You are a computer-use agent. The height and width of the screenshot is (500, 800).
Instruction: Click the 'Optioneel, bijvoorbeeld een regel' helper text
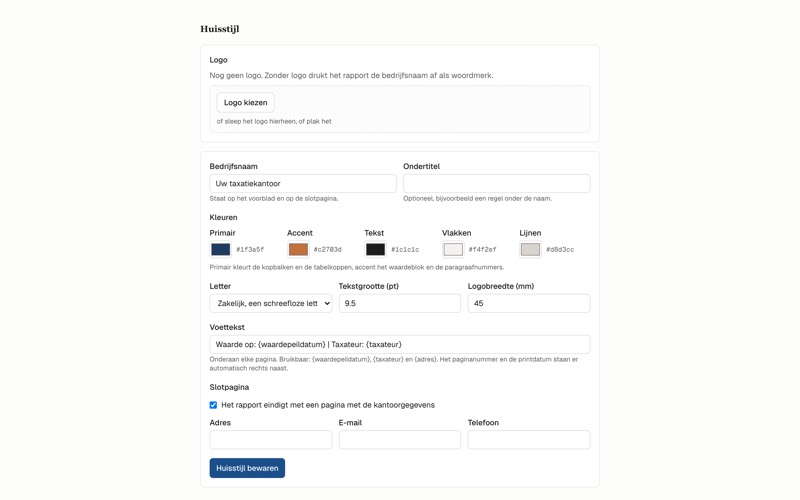(478, 198)
